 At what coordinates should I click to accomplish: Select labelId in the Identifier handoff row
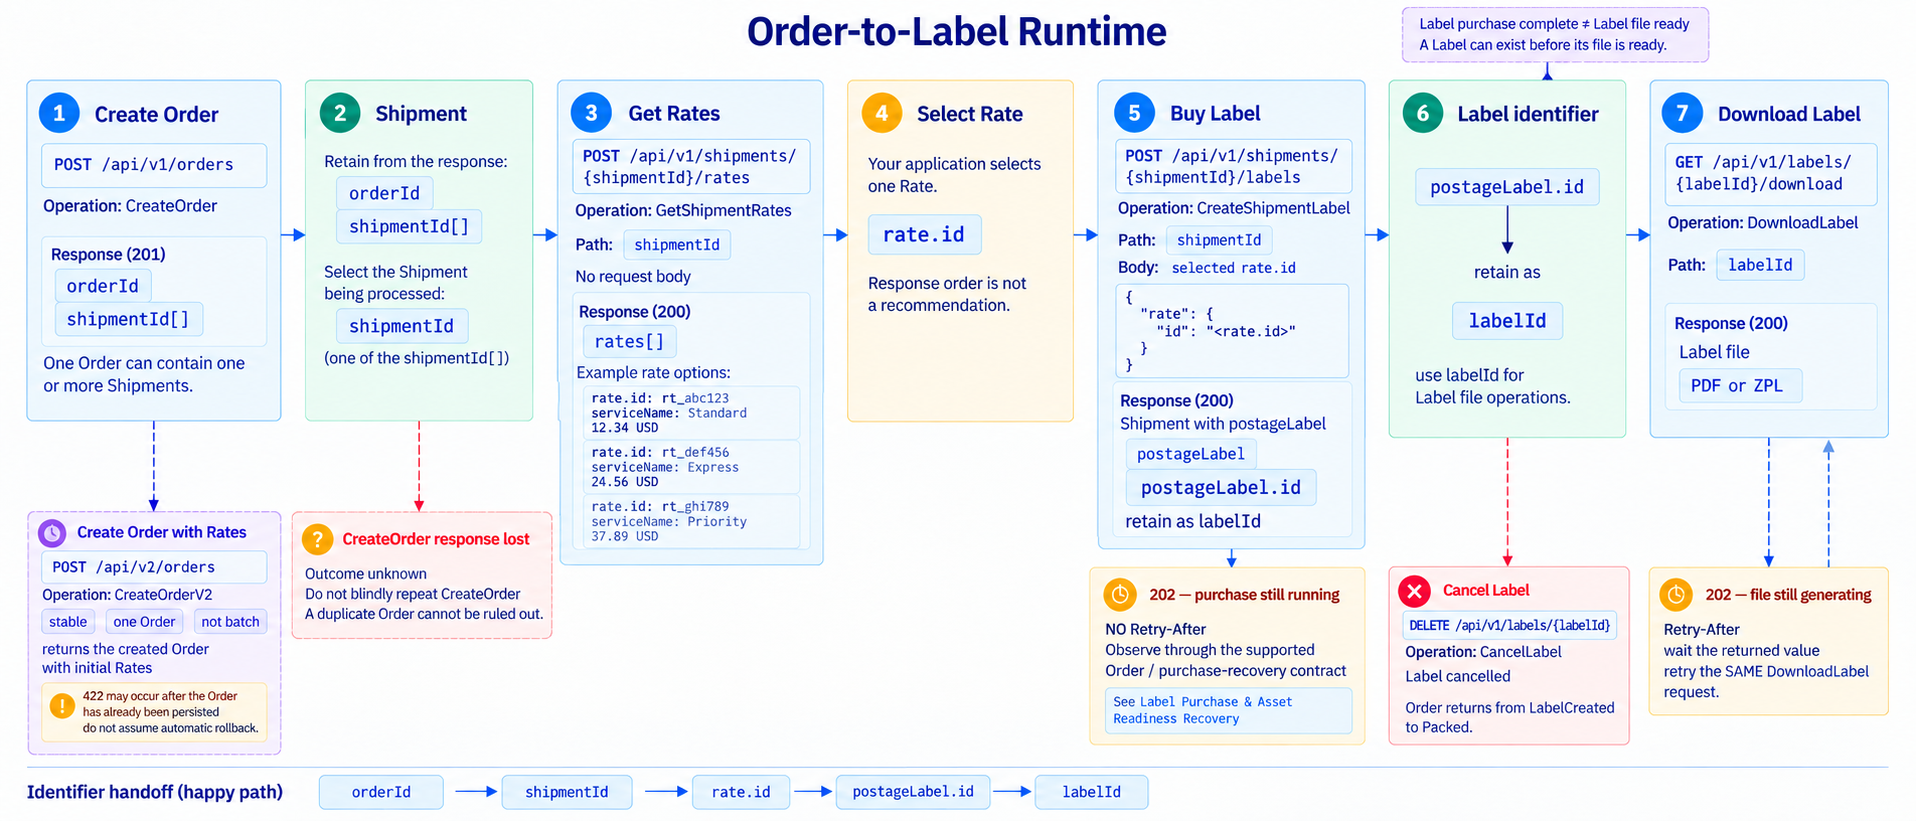click(1091, 792)
